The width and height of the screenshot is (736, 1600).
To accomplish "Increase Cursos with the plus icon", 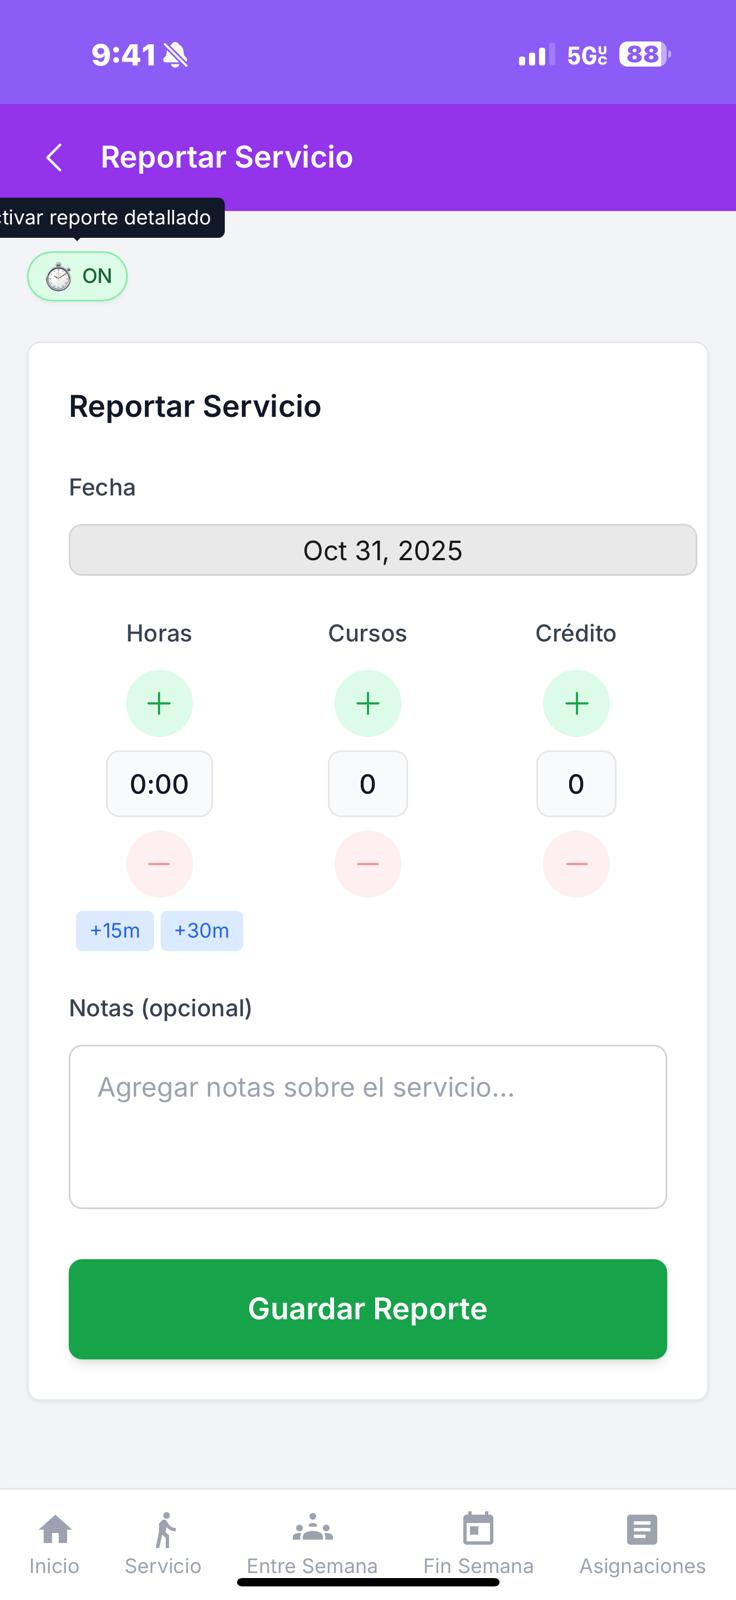I will 368,703.
